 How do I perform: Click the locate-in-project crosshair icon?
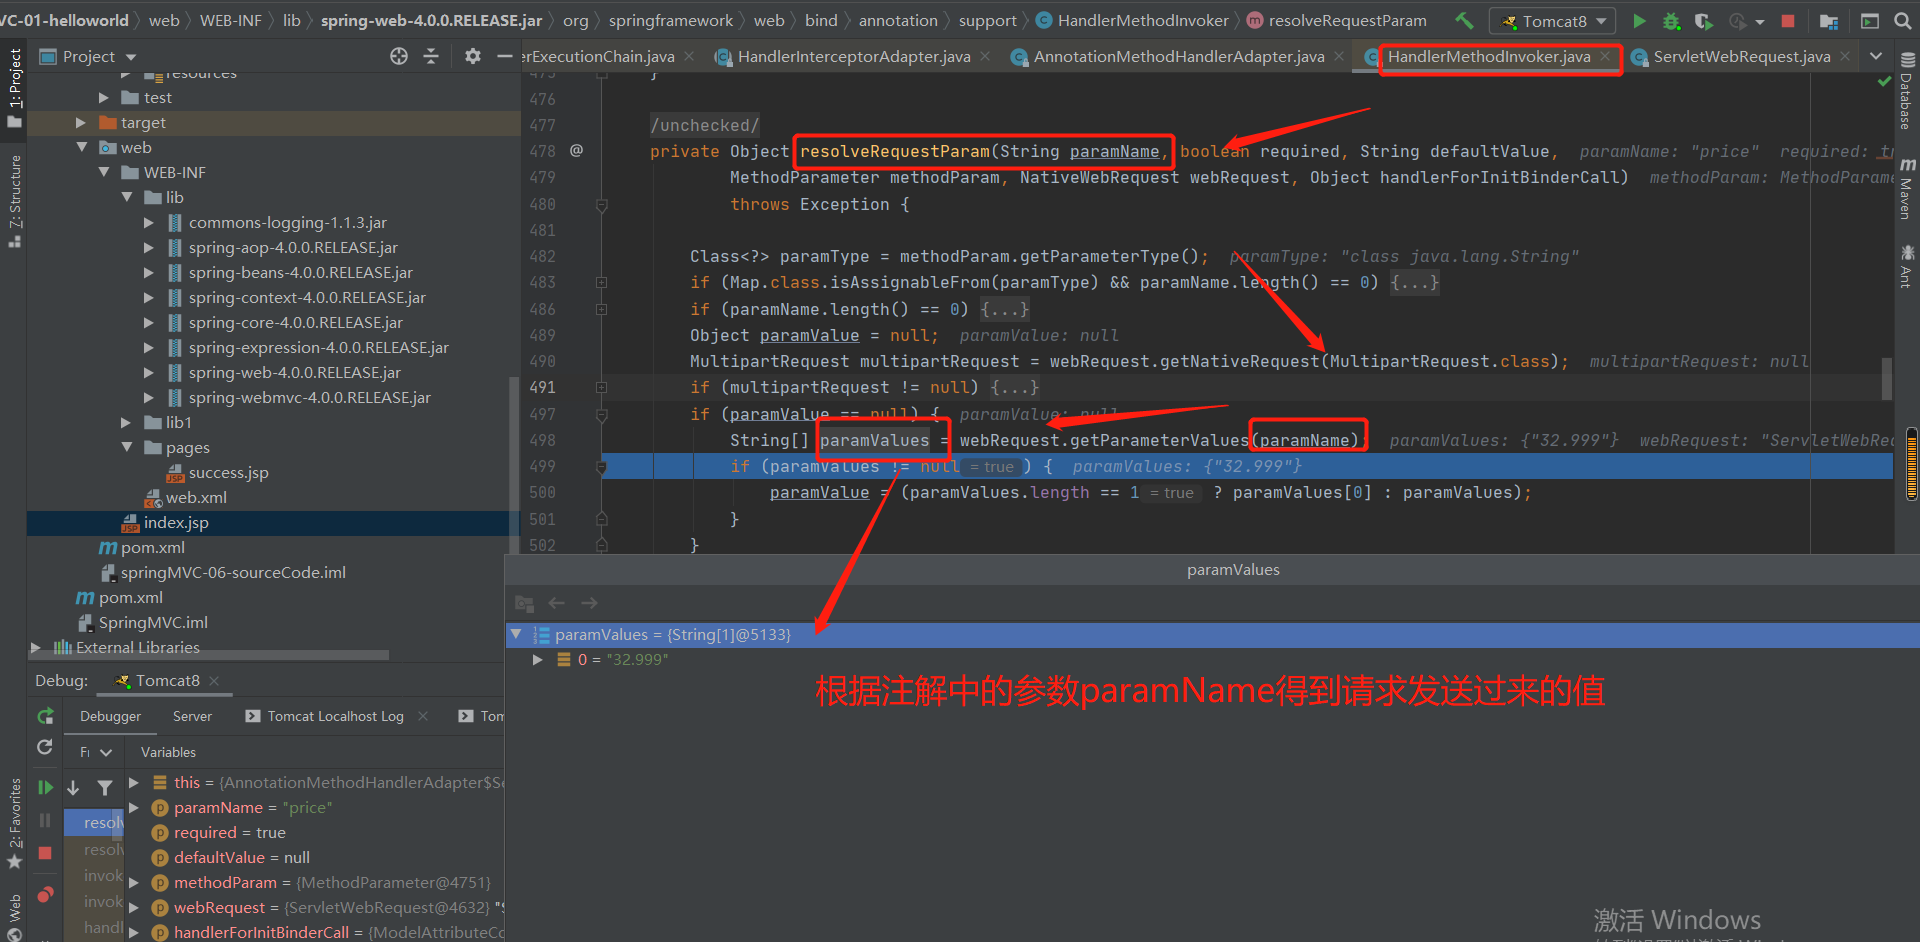399,56
